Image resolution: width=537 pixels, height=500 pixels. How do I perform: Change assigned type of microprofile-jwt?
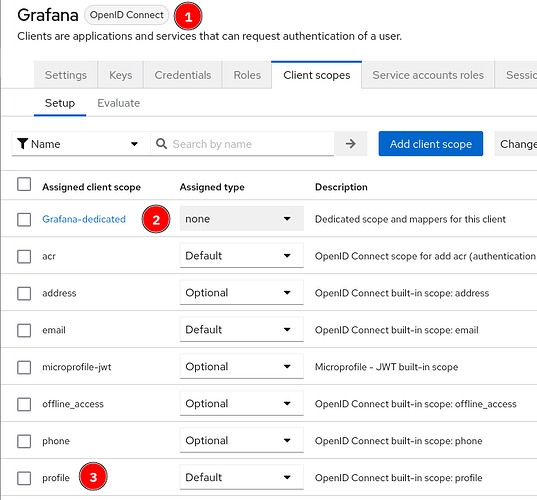241,366
